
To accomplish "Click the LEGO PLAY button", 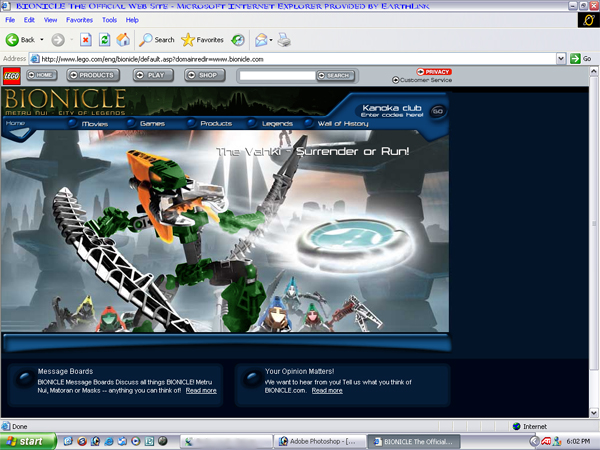I will point(153,75).
